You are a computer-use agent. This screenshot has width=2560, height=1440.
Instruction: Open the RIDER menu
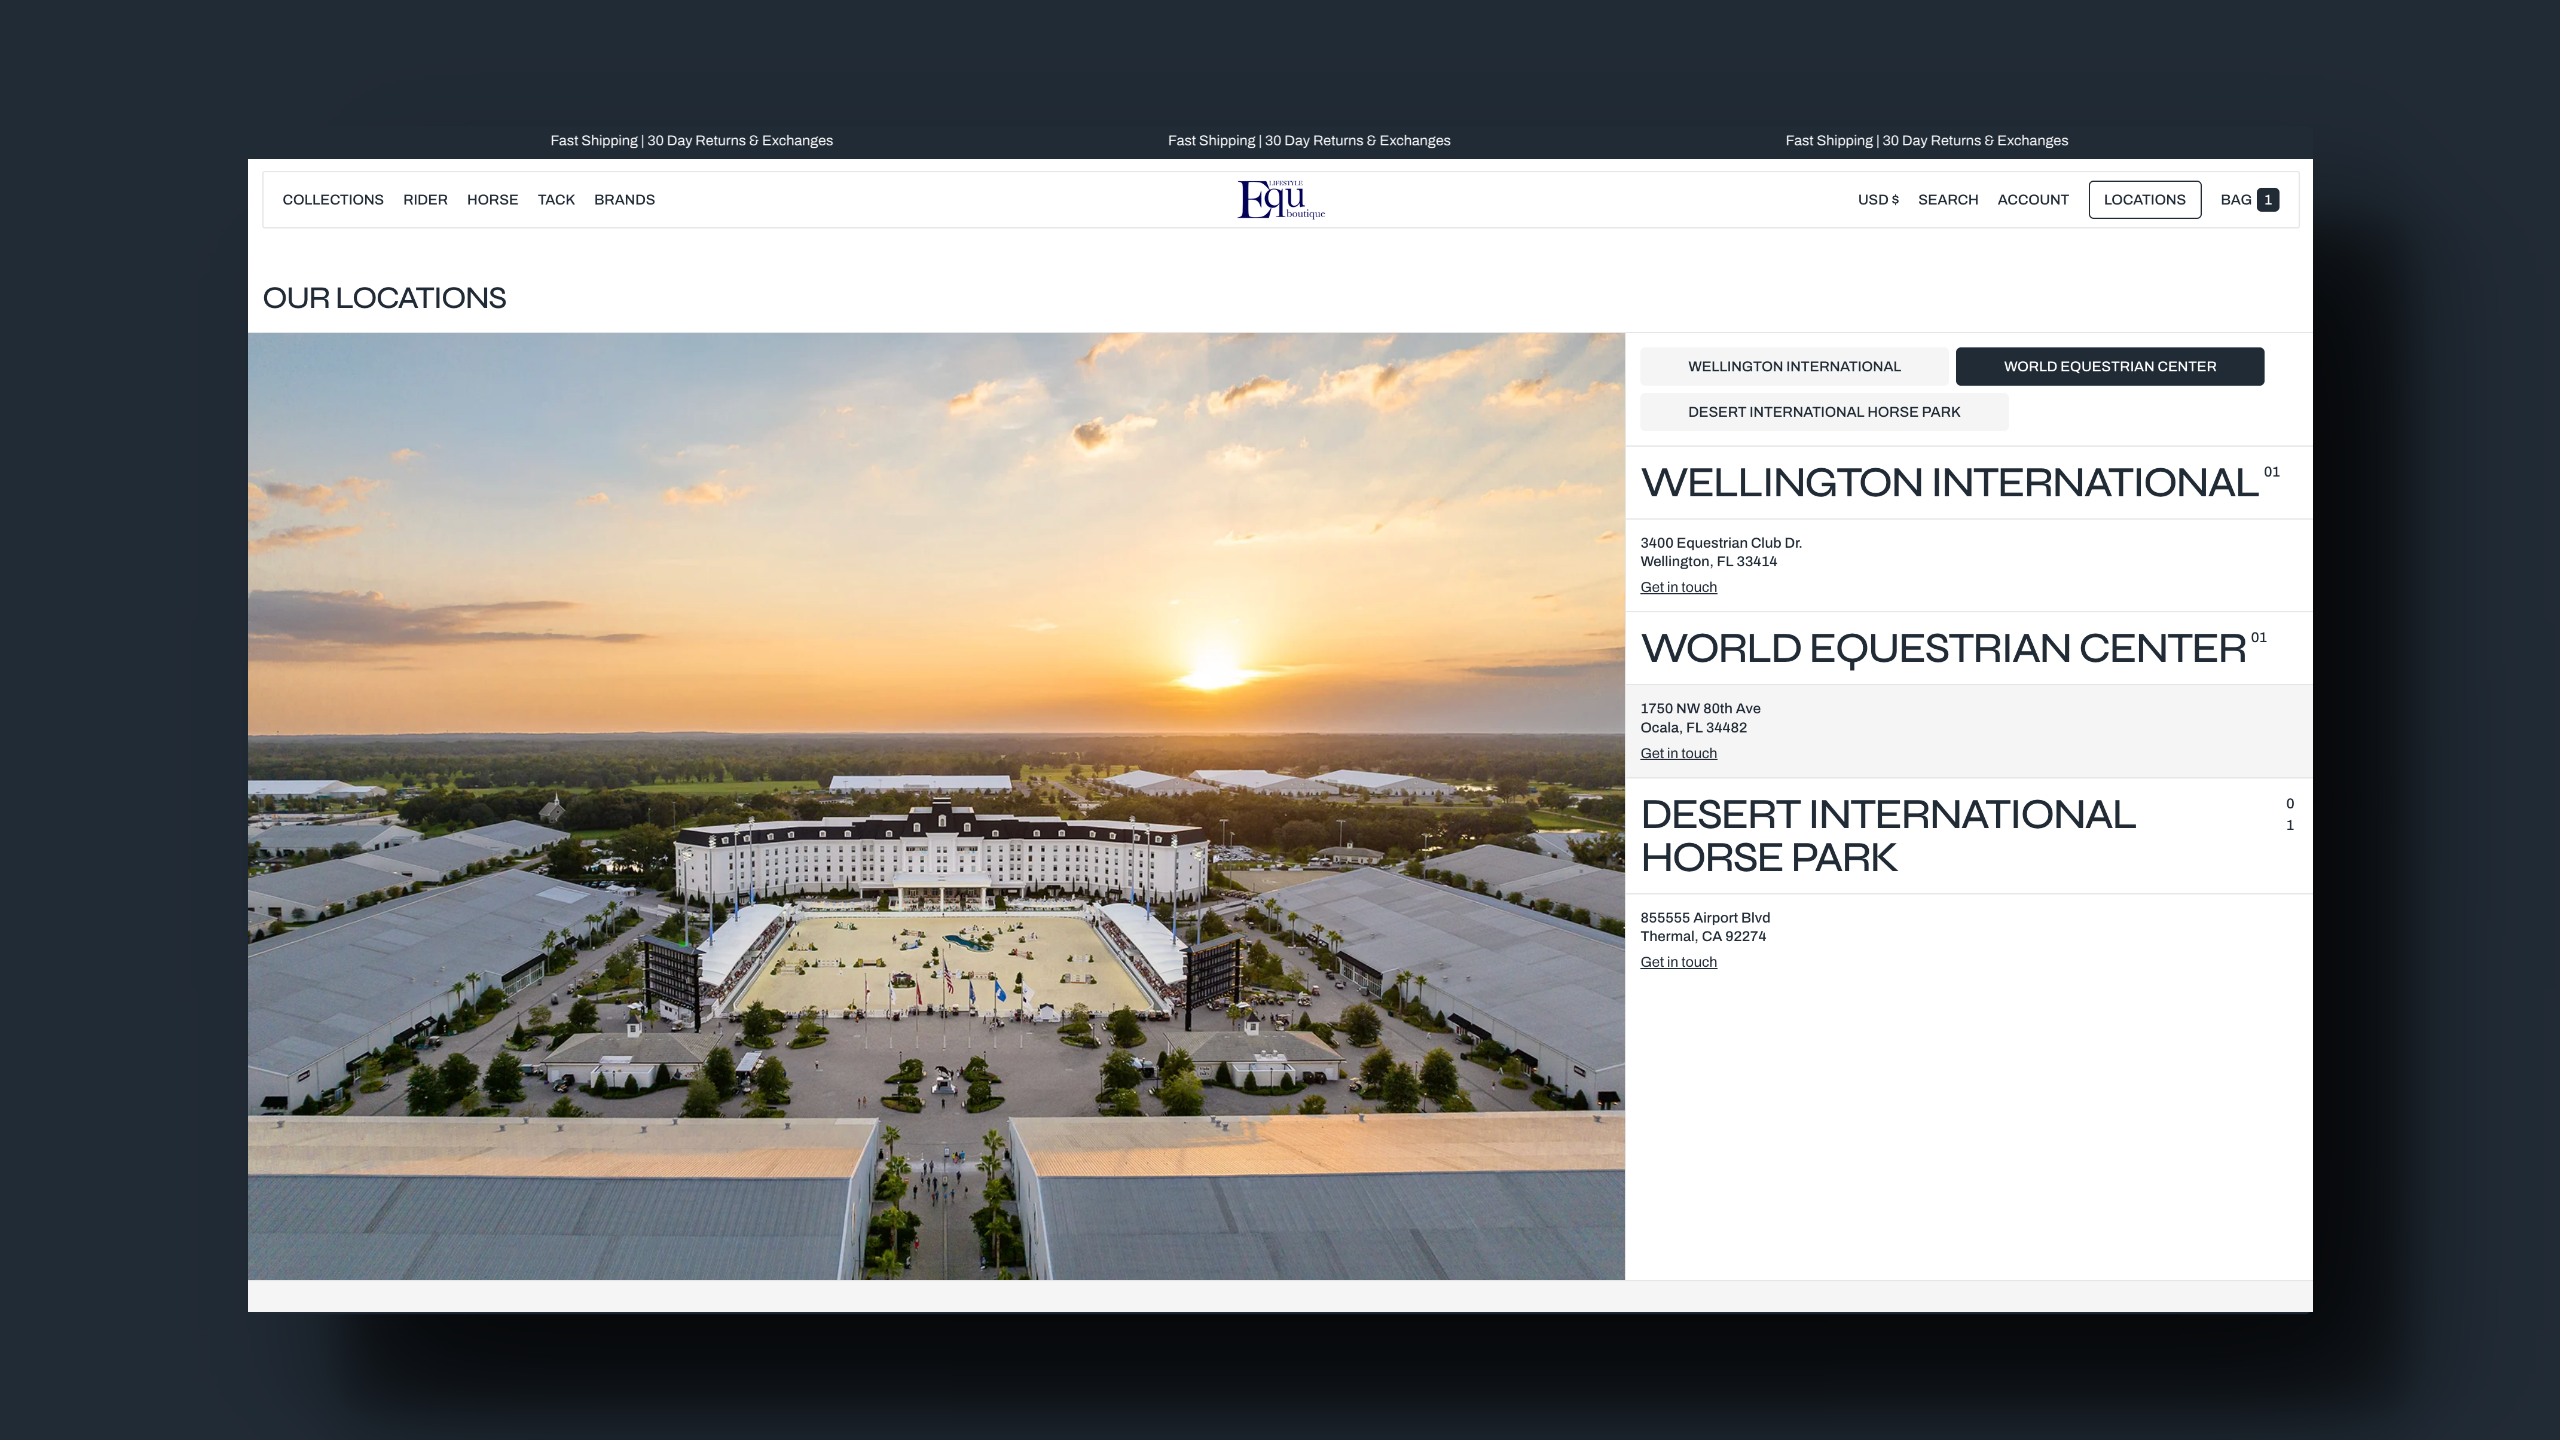[425, 200]
